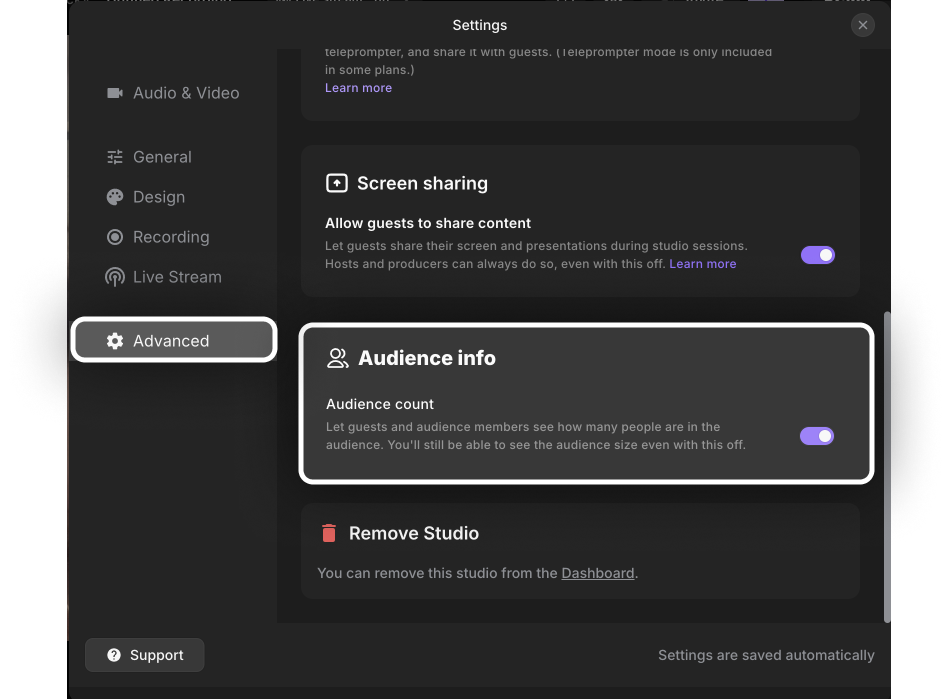This screenshot has width=945, height=699.
Task: Click the Audience info people icon
Action: click(x=338, y=358)
